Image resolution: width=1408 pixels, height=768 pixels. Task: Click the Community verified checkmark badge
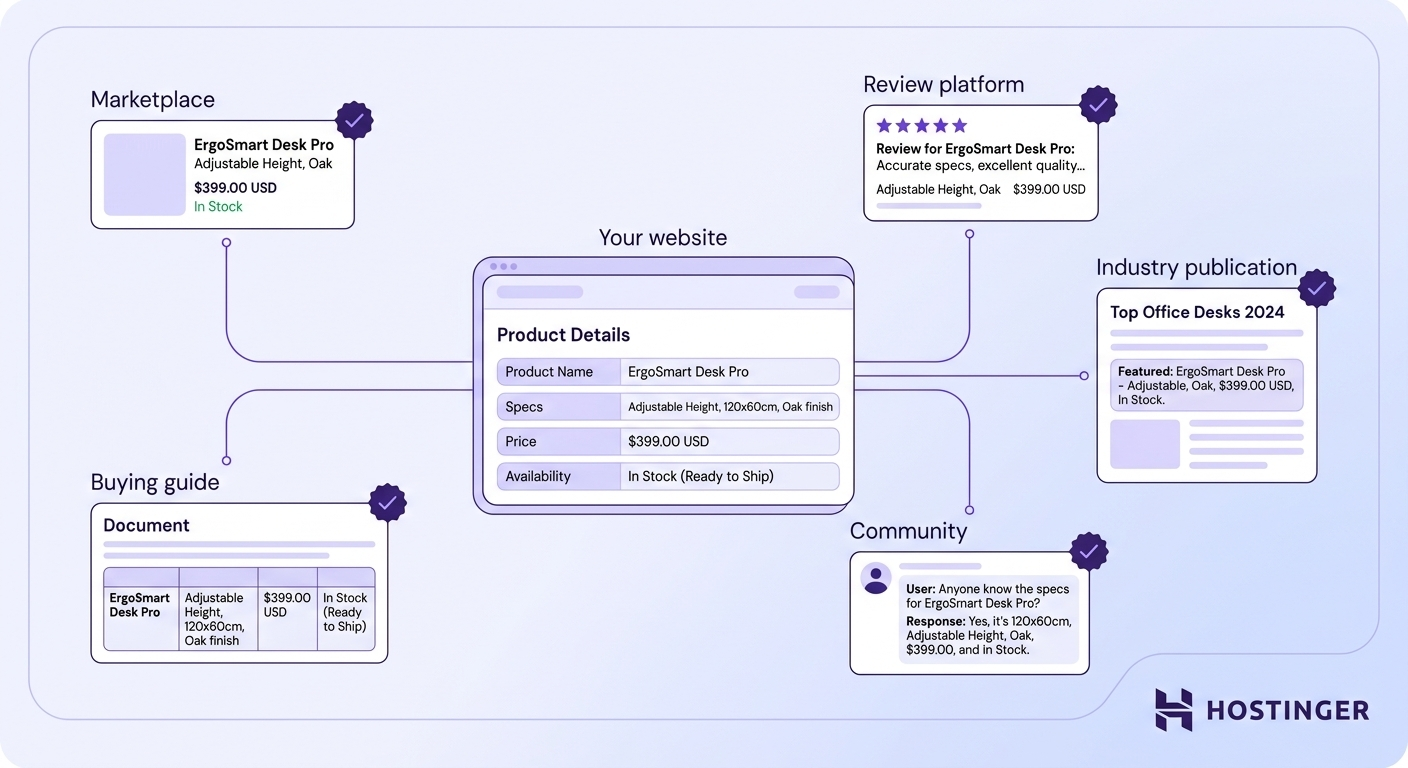tap(1089, 551)
